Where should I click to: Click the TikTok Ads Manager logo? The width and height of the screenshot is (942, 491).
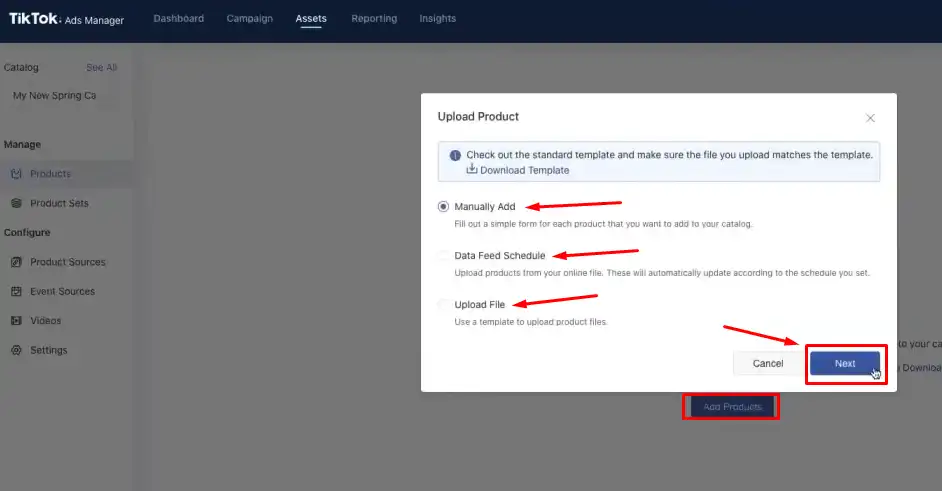point(66,19)
